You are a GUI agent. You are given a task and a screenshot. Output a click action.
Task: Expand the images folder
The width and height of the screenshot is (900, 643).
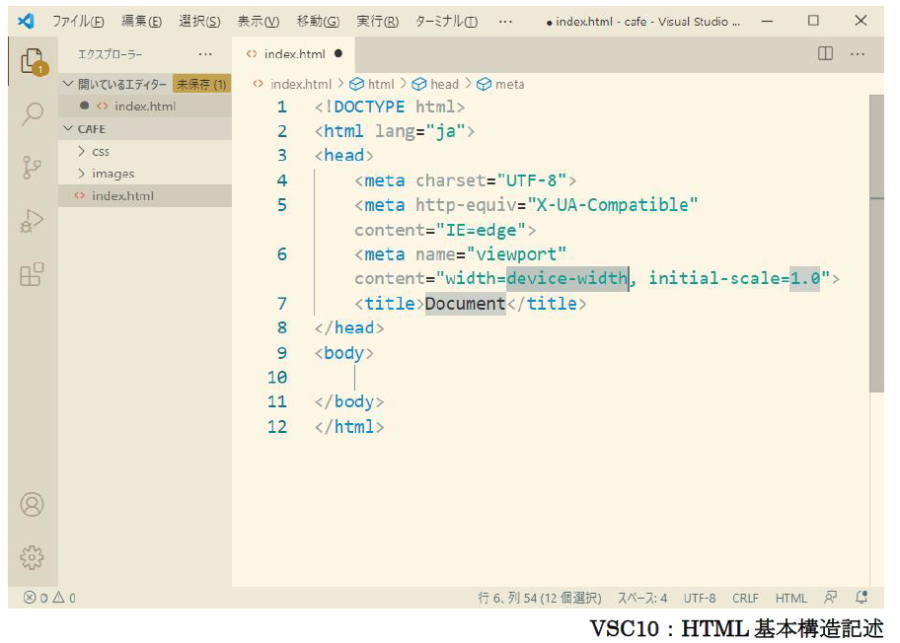81,173
